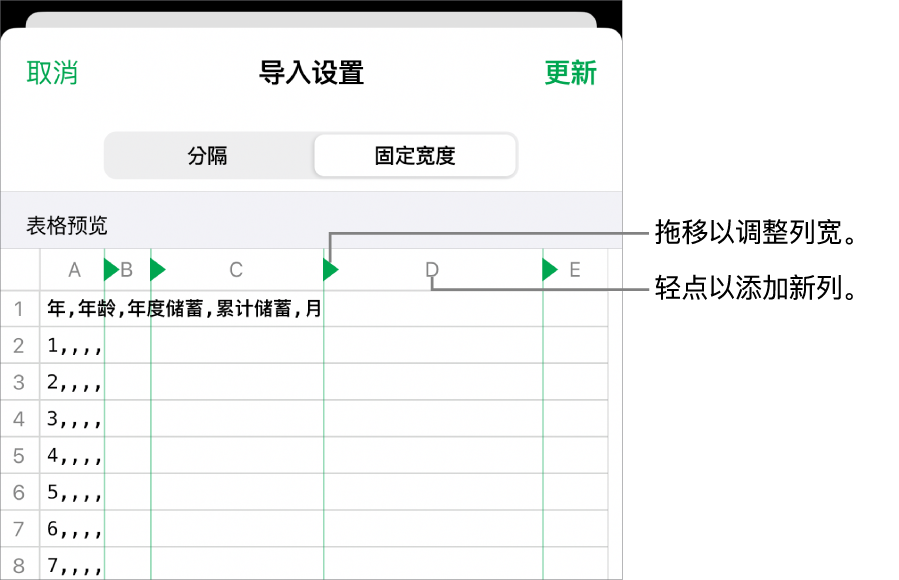Select row header 4
Image resolution: width=899 pixels, height=580 pixels.
click(19, 419)
